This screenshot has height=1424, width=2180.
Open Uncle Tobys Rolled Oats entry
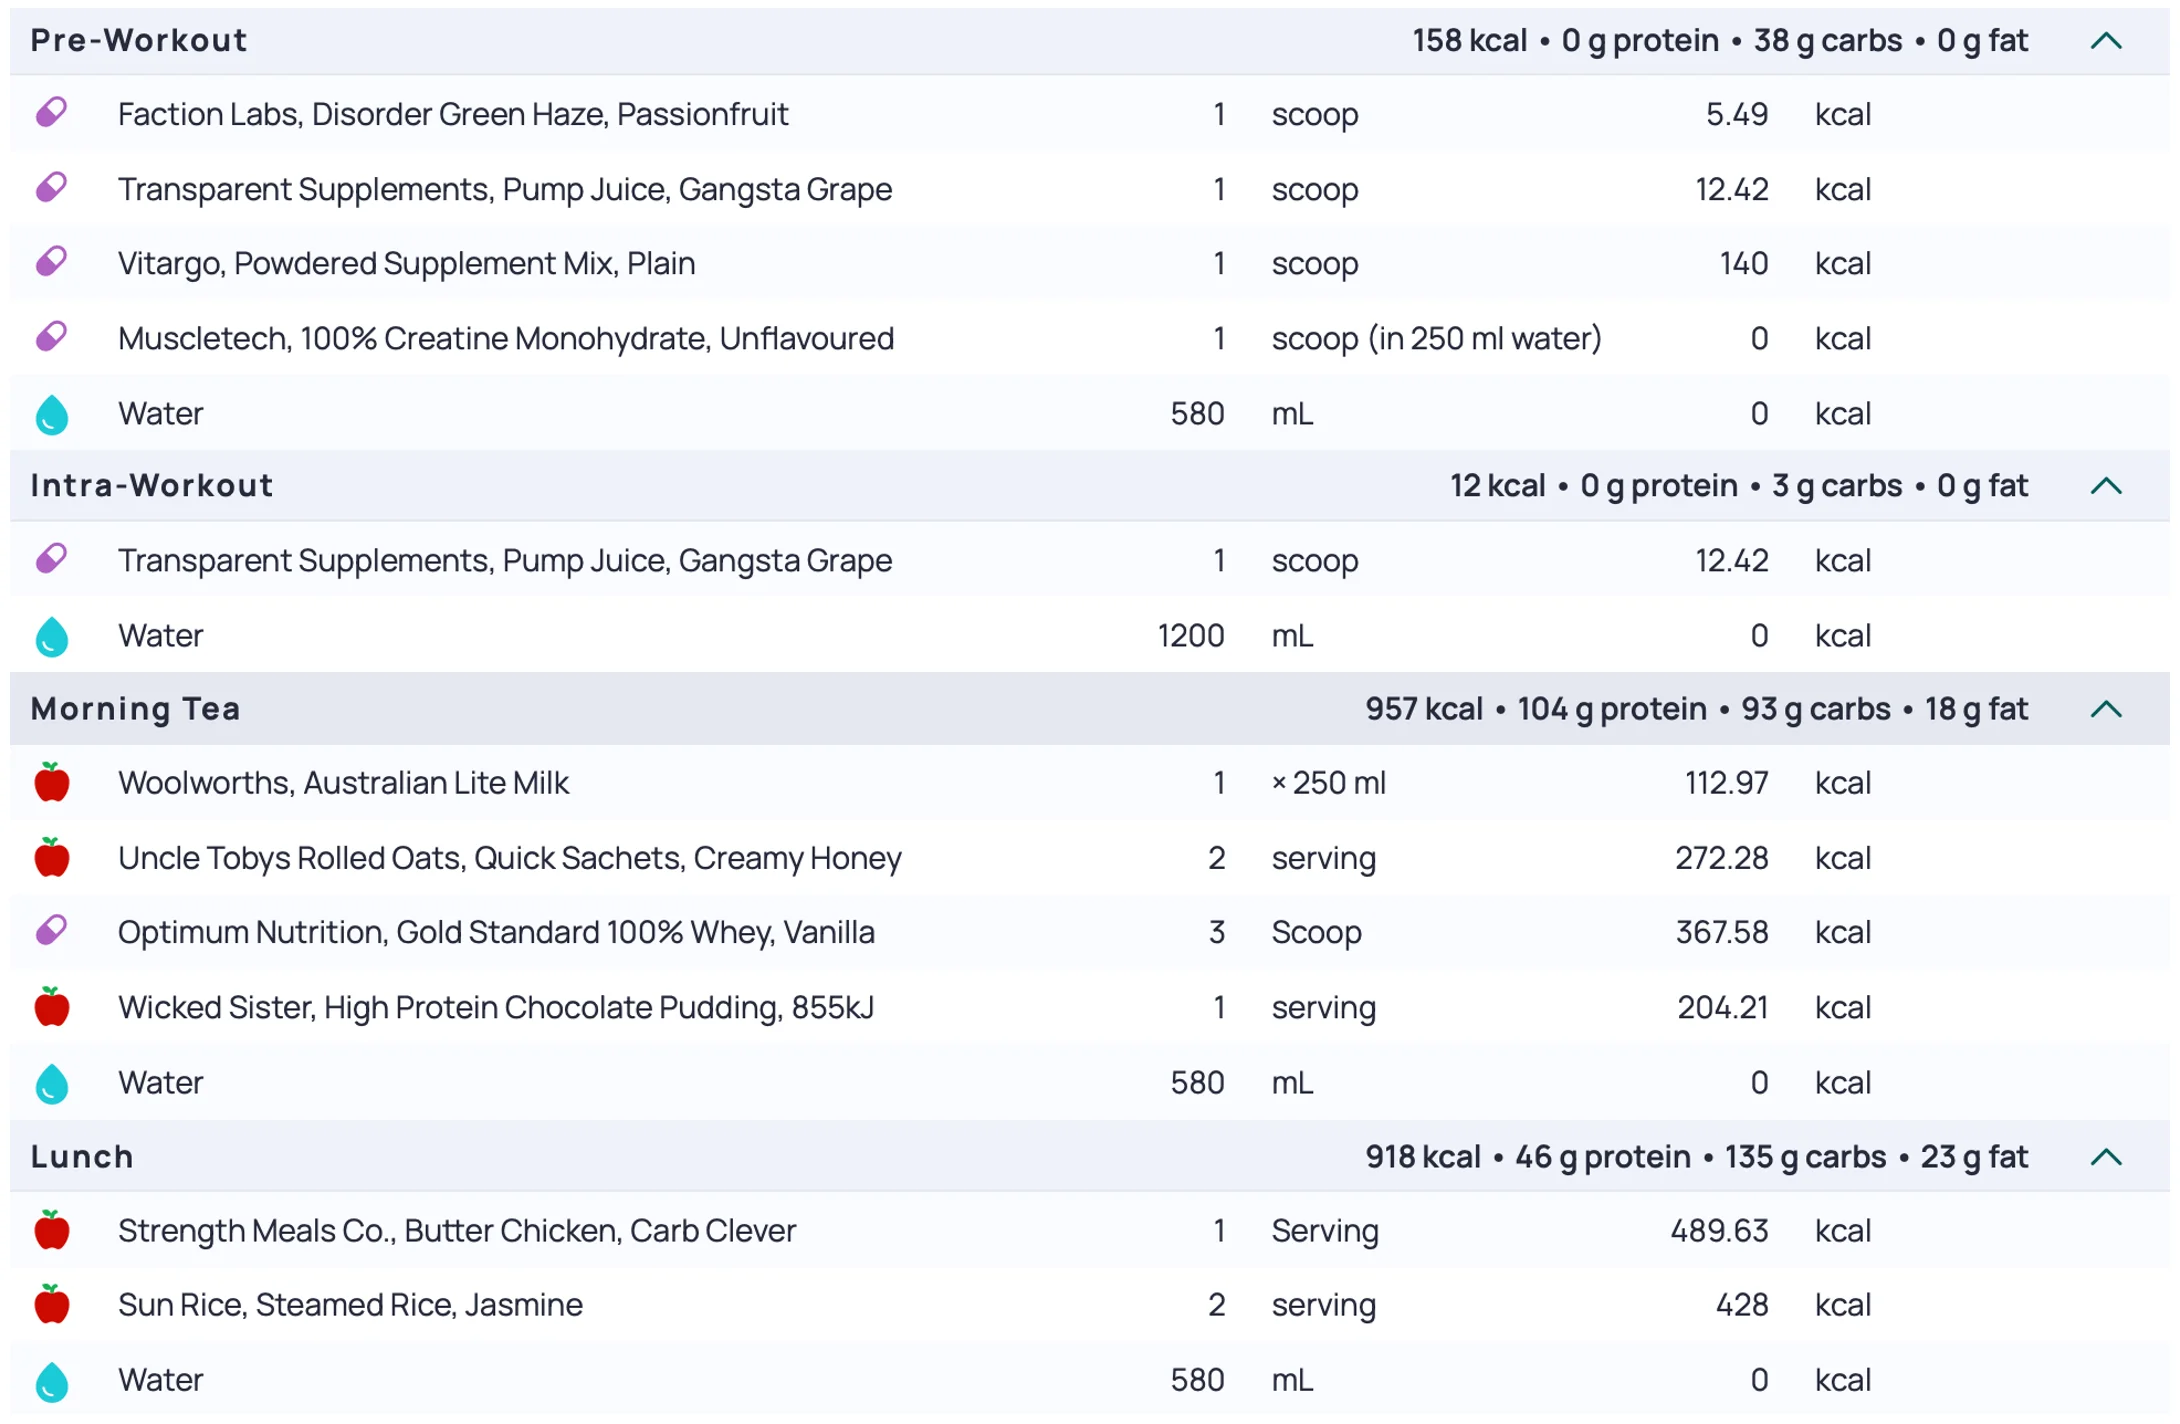pyautogui.click(x=509, y=858)
